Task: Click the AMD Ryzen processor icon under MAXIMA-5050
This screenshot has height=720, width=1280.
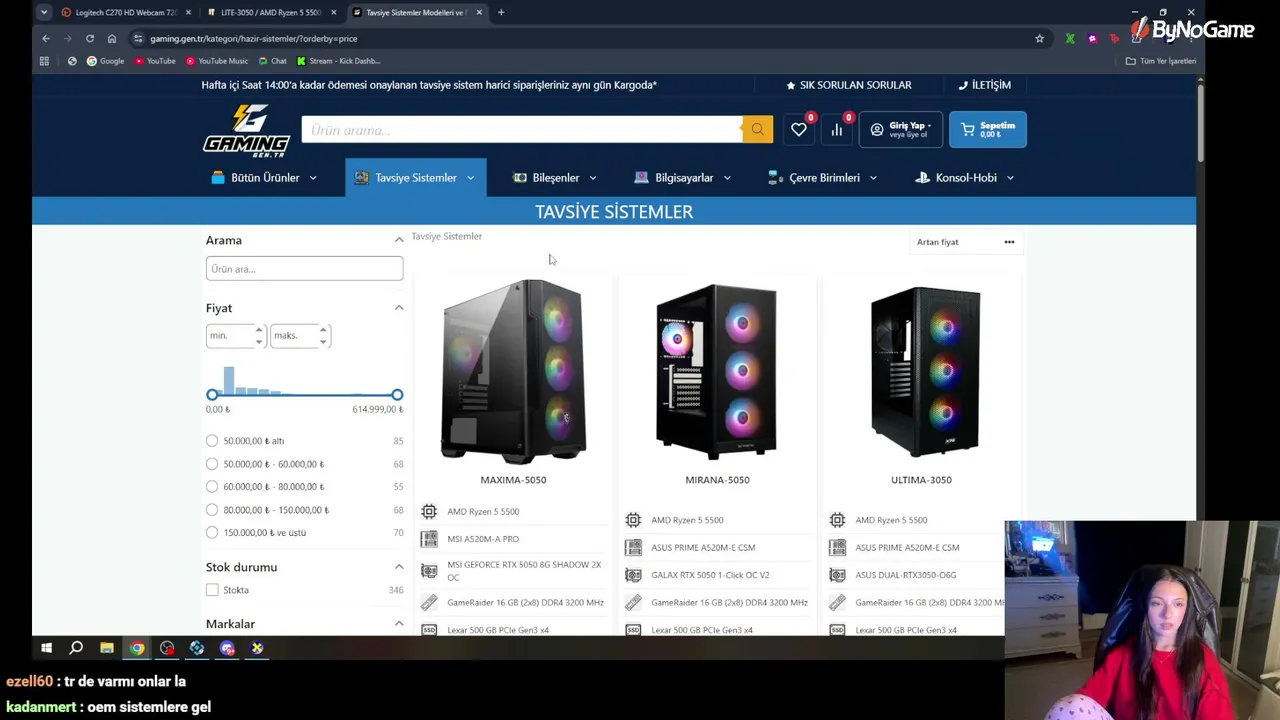Action: point(429,511)
